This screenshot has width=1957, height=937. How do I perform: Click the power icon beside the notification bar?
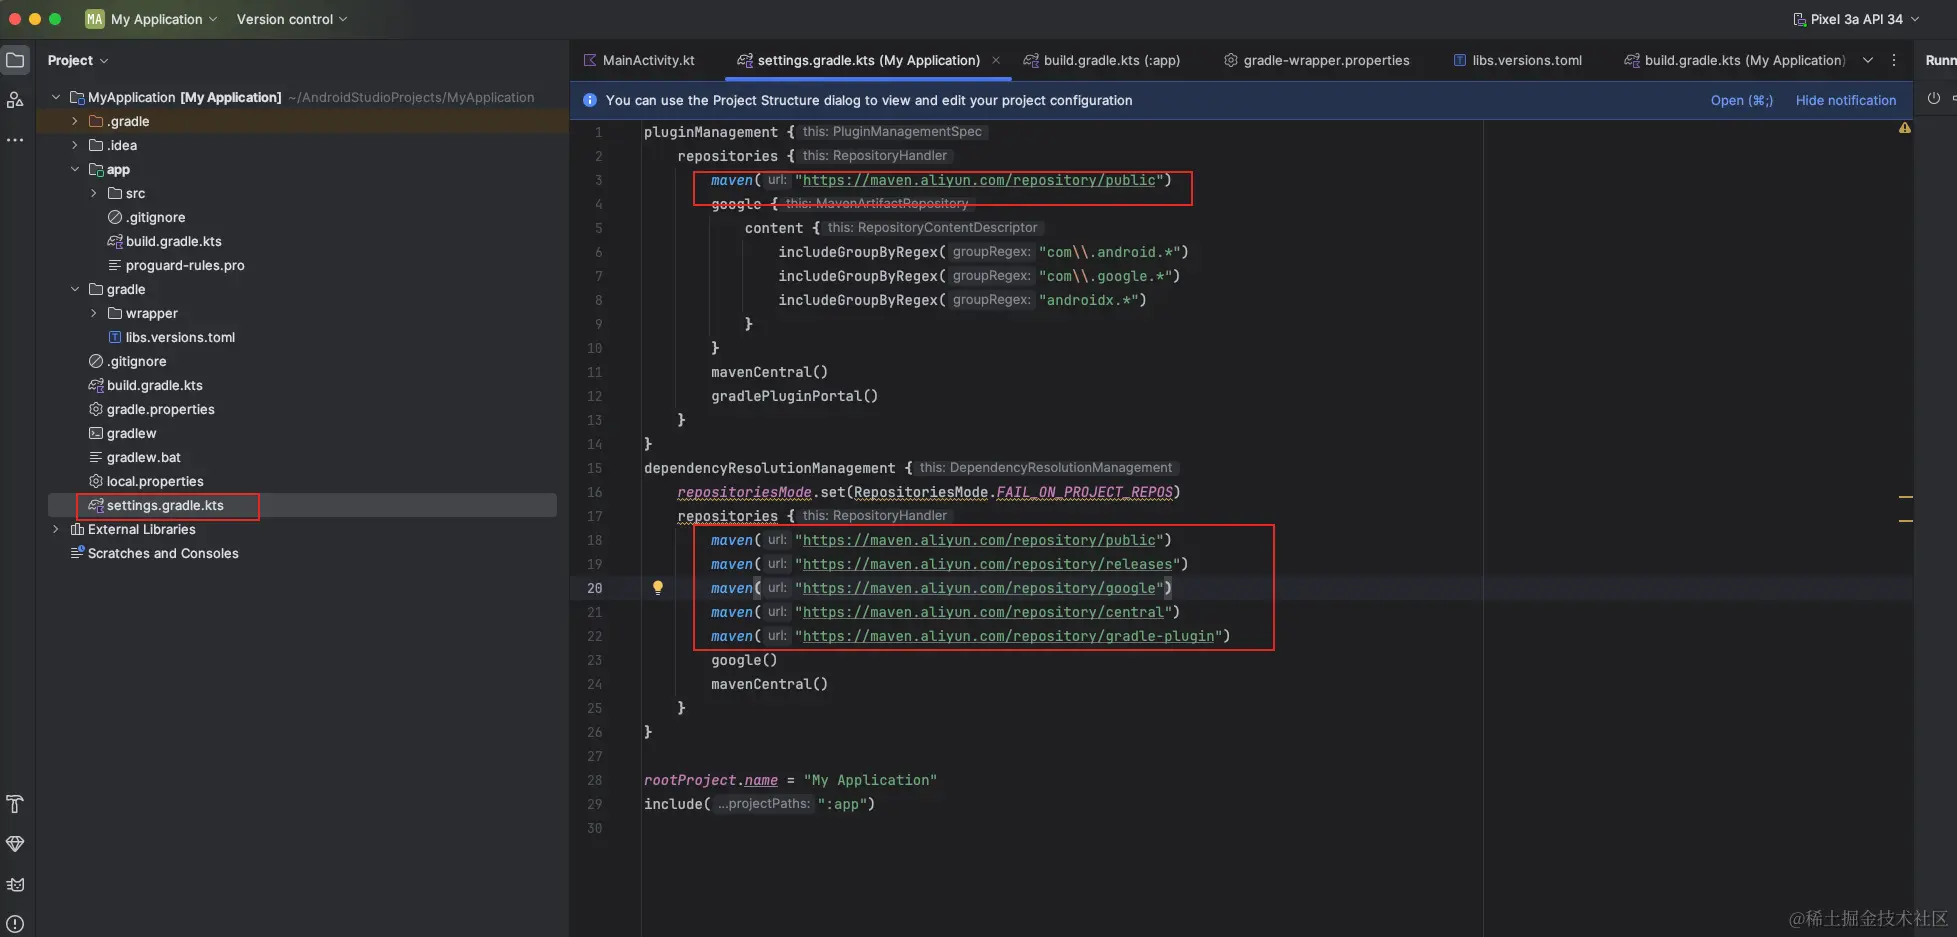point(1934,99)
